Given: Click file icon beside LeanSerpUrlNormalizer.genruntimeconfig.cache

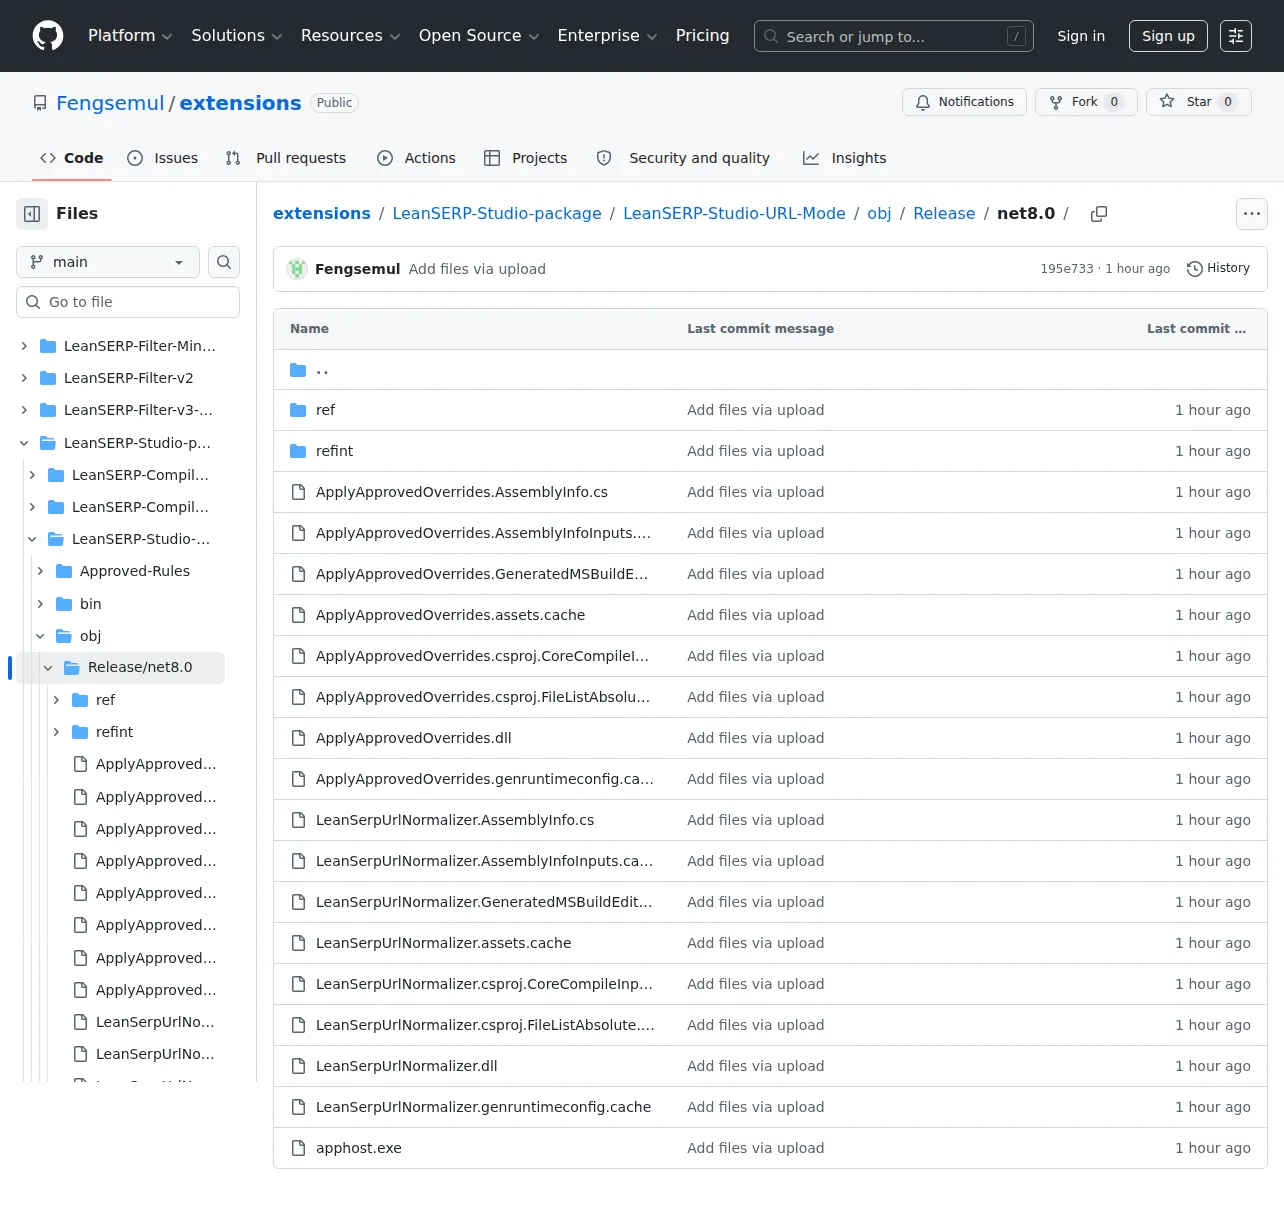Looking at the screenshot, I should [298, 1107].
